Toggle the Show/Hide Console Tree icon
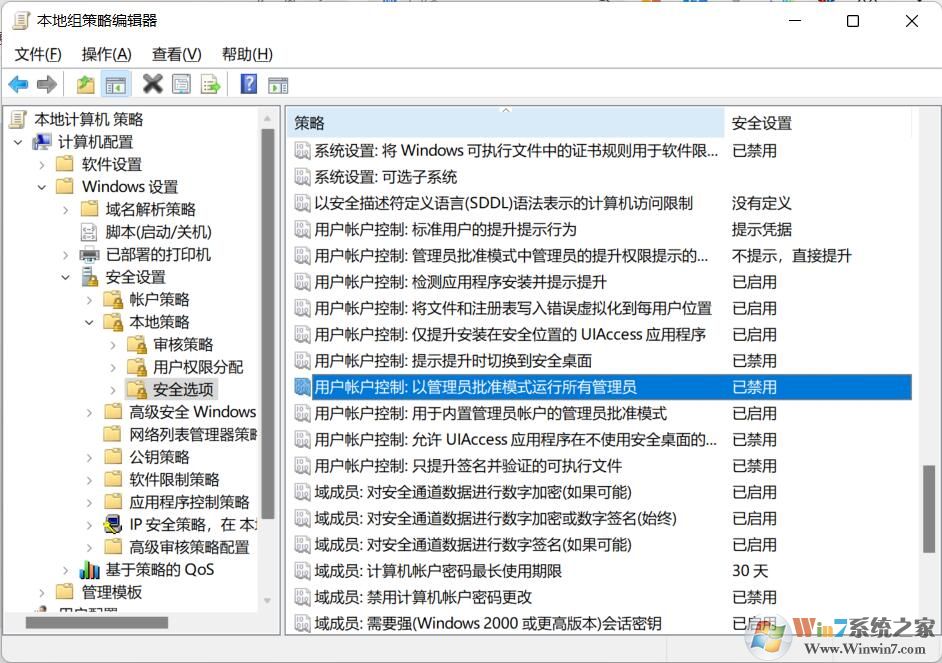 [116, 85]
